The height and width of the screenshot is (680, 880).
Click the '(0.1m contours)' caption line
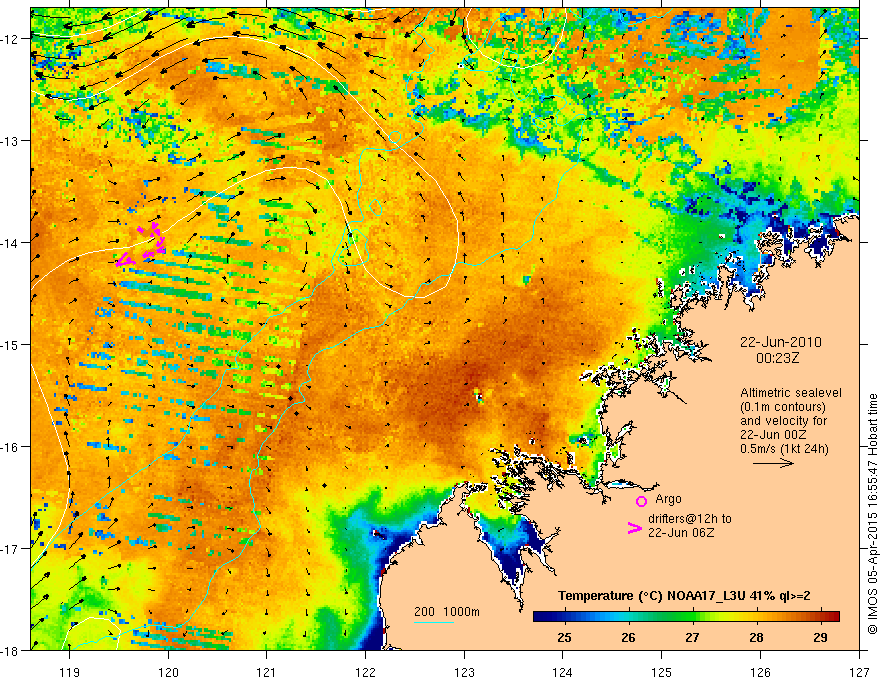783,407
